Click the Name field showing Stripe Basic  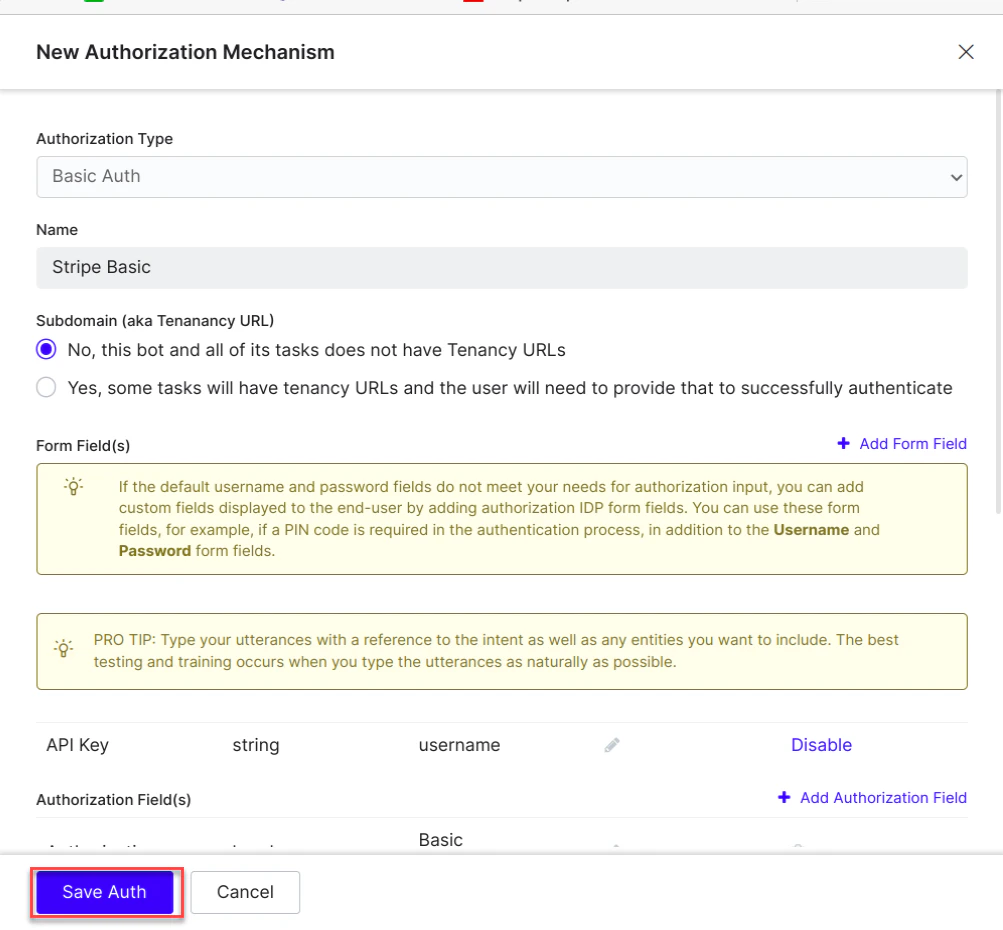[501, 267]
